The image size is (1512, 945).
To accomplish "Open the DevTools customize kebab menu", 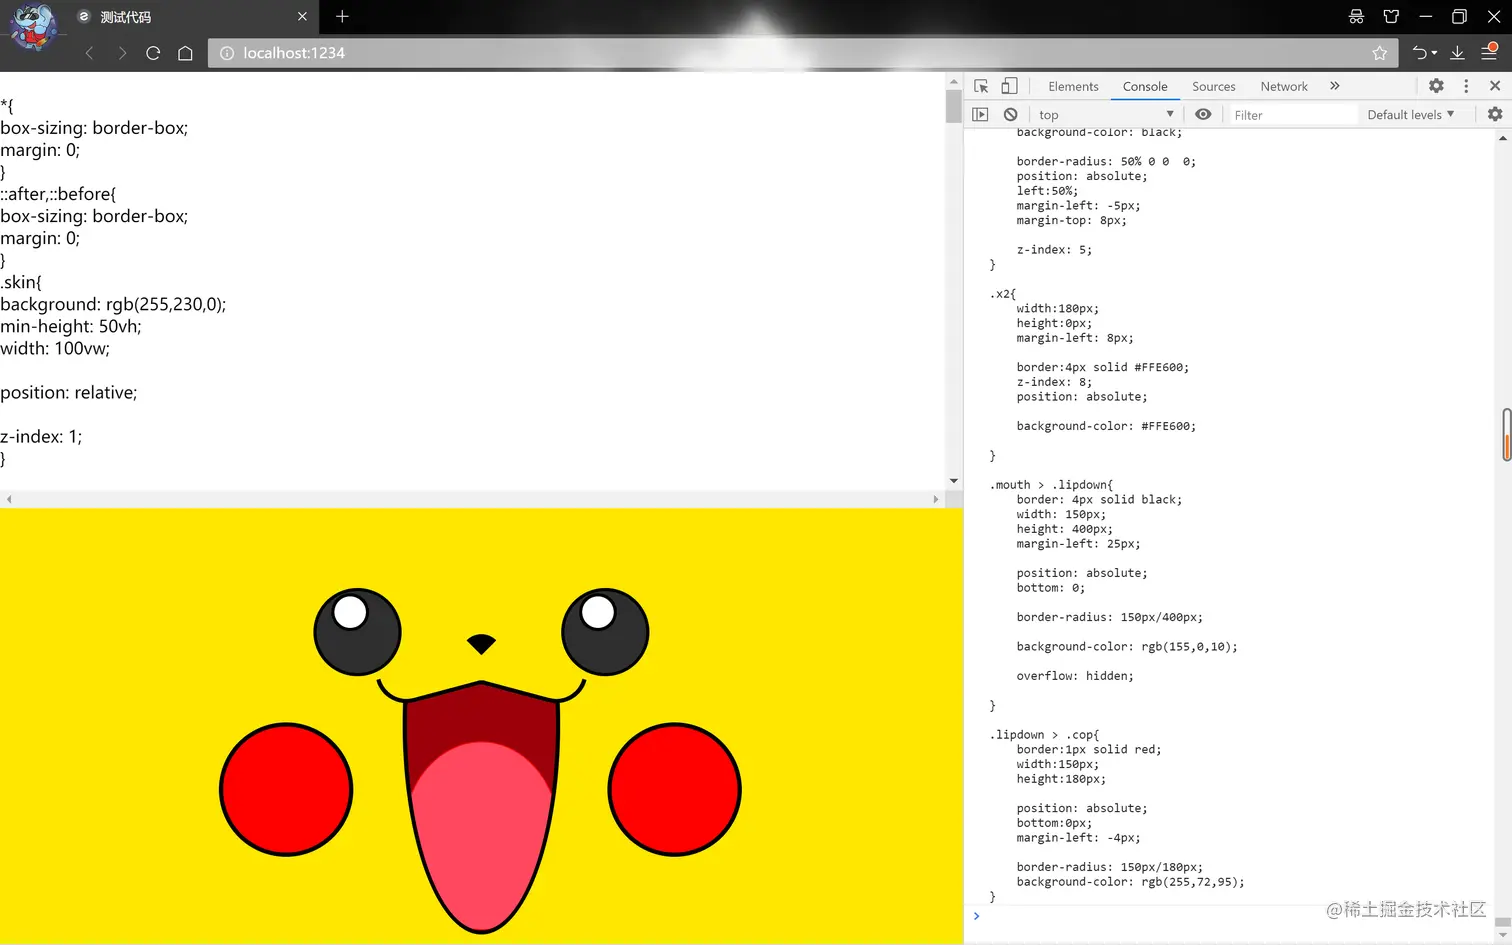I will pyautogui.click(x=1466, y=86).
